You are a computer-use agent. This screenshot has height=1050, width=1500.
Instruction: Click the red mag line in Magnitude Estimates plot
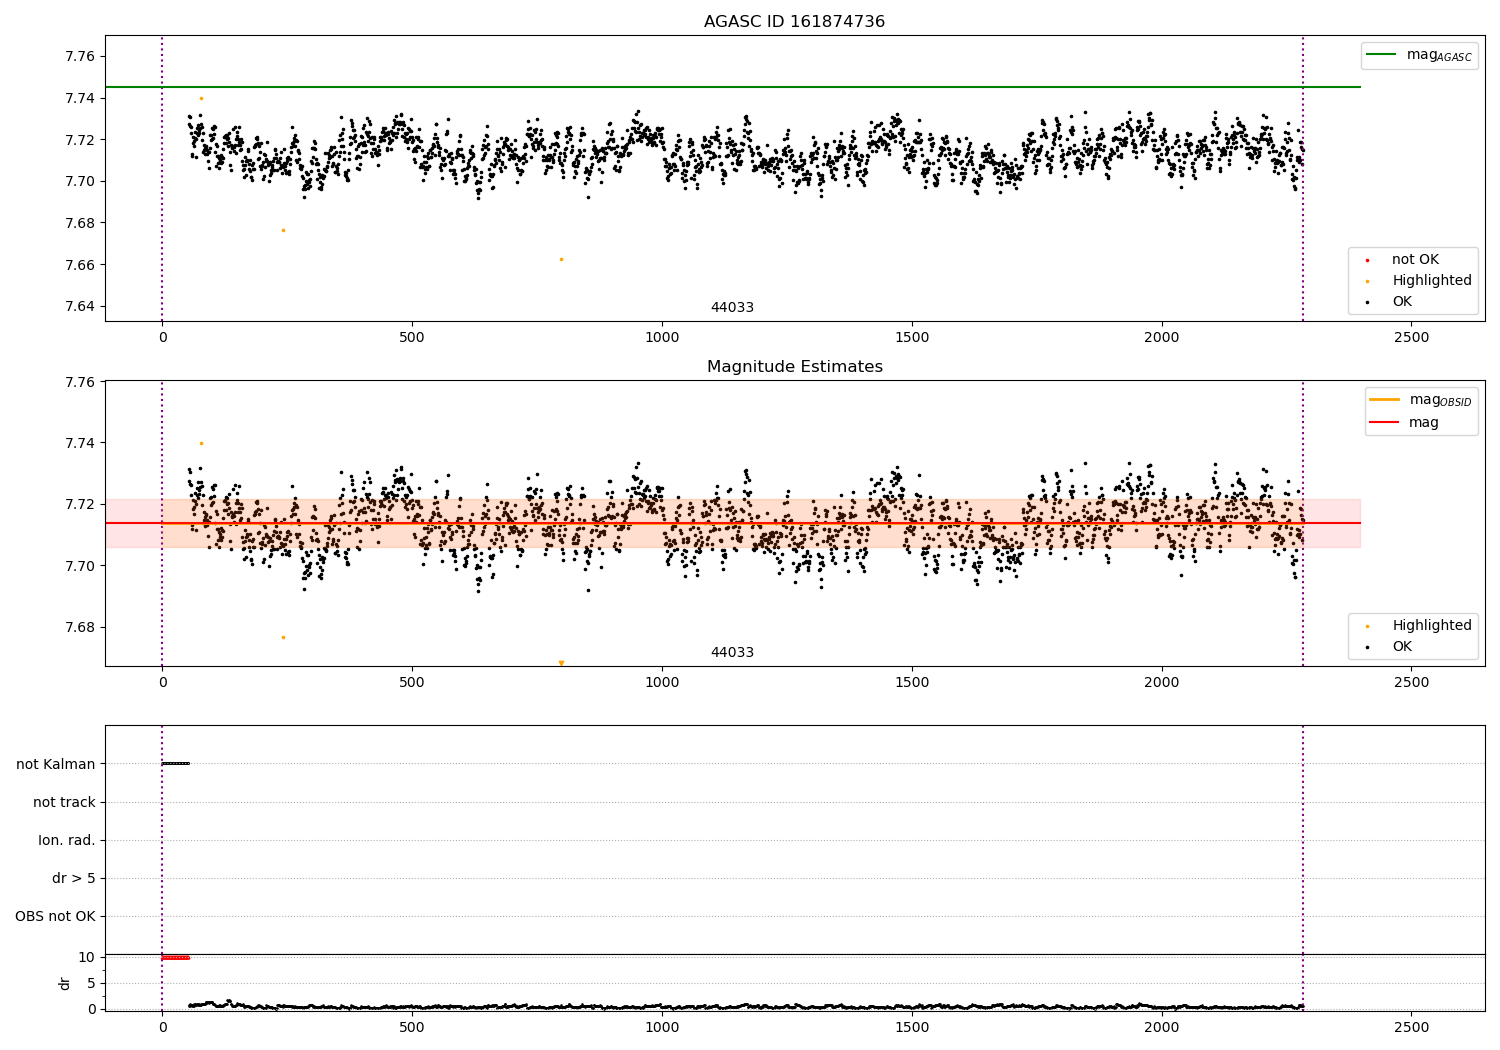click(x=732, y=523)
